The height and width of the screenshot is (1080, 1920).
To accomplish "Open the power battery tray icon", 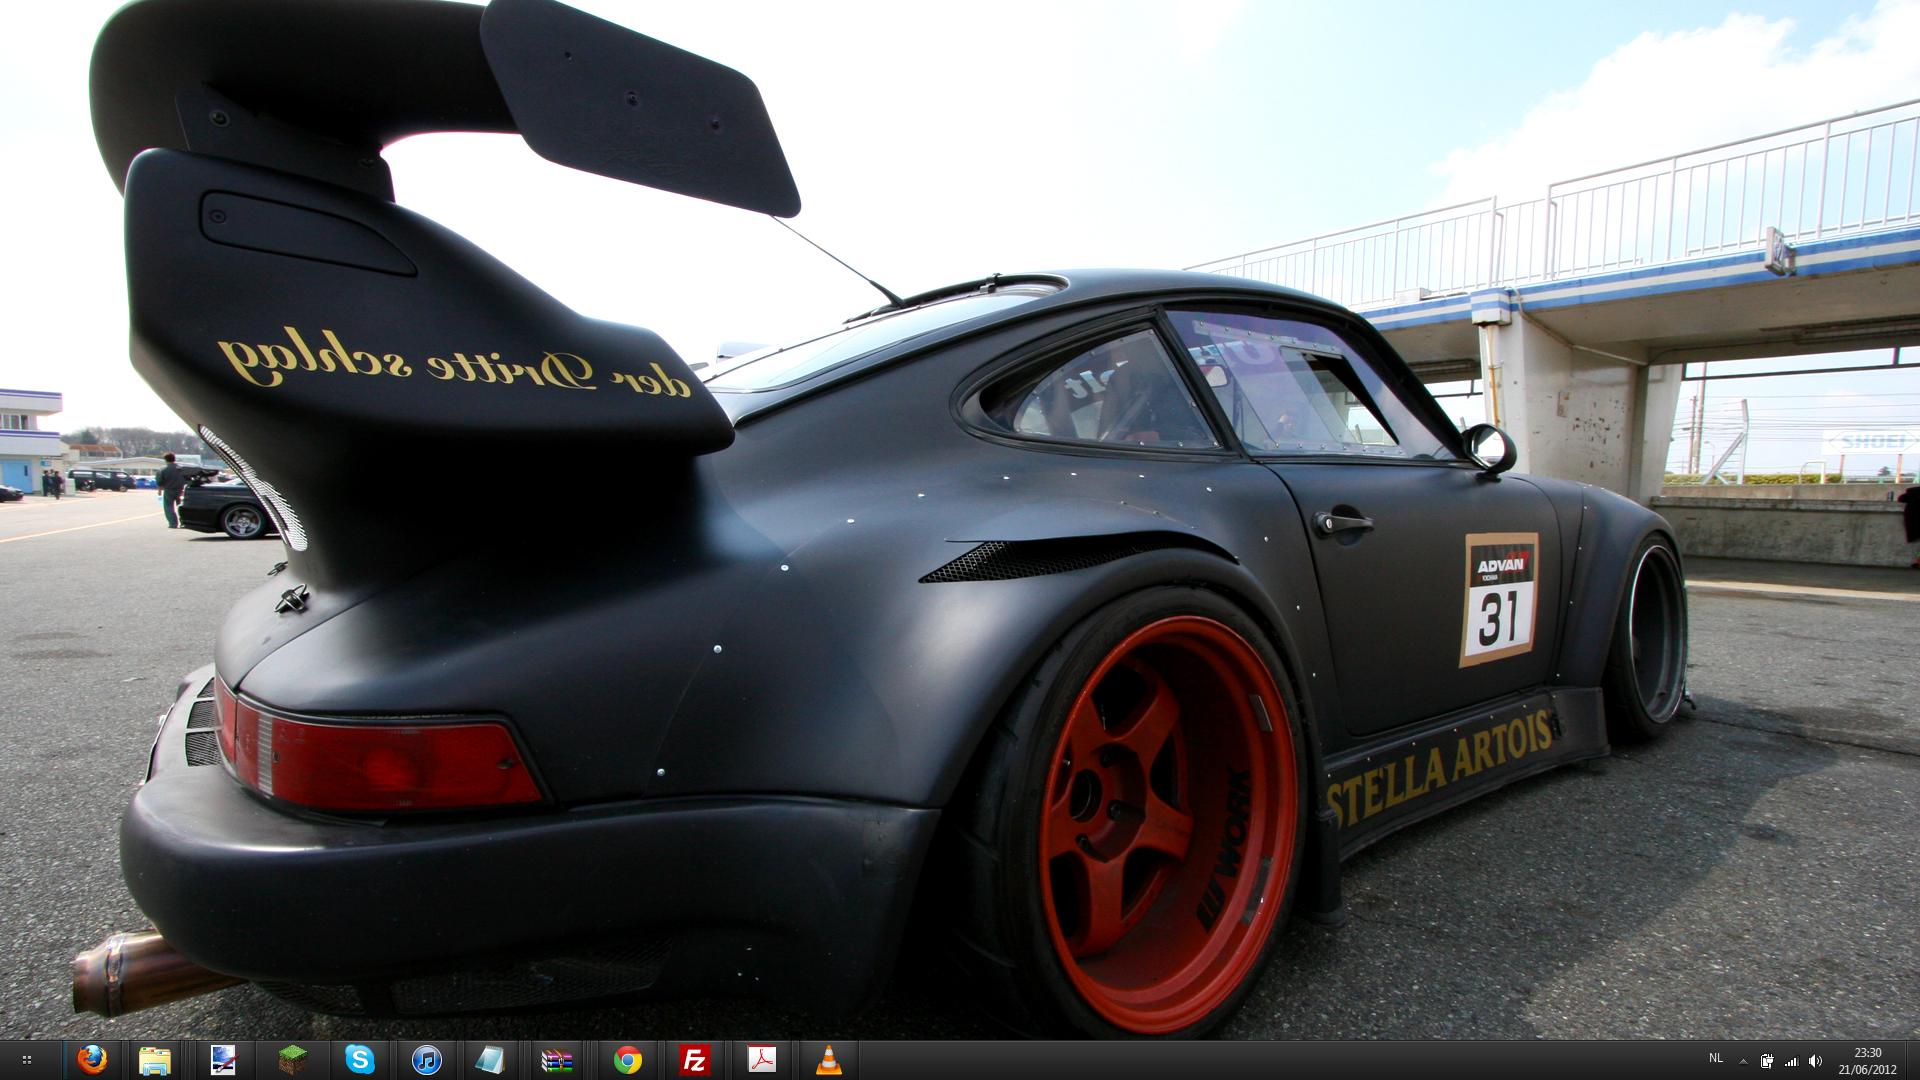I will pos(1767,1061).
